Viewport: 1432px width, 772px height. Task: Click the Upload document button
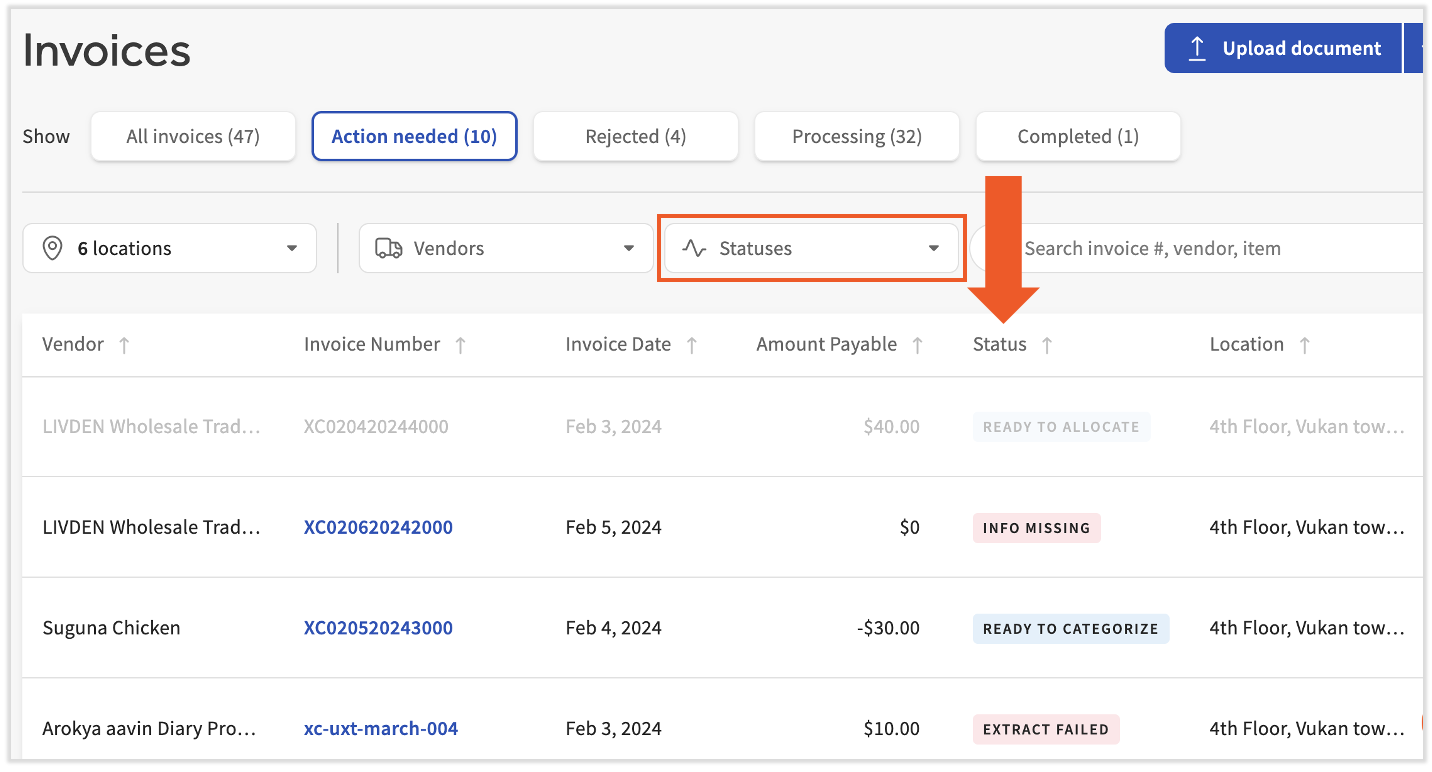[x=1282, y=47]
